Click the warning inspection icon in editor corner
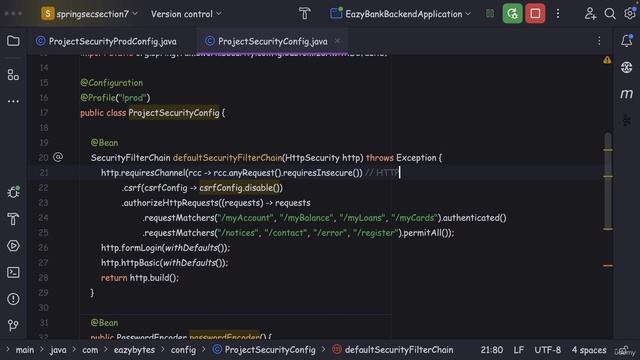The width and height of the screenshot is (640, 360). (607, 60)
